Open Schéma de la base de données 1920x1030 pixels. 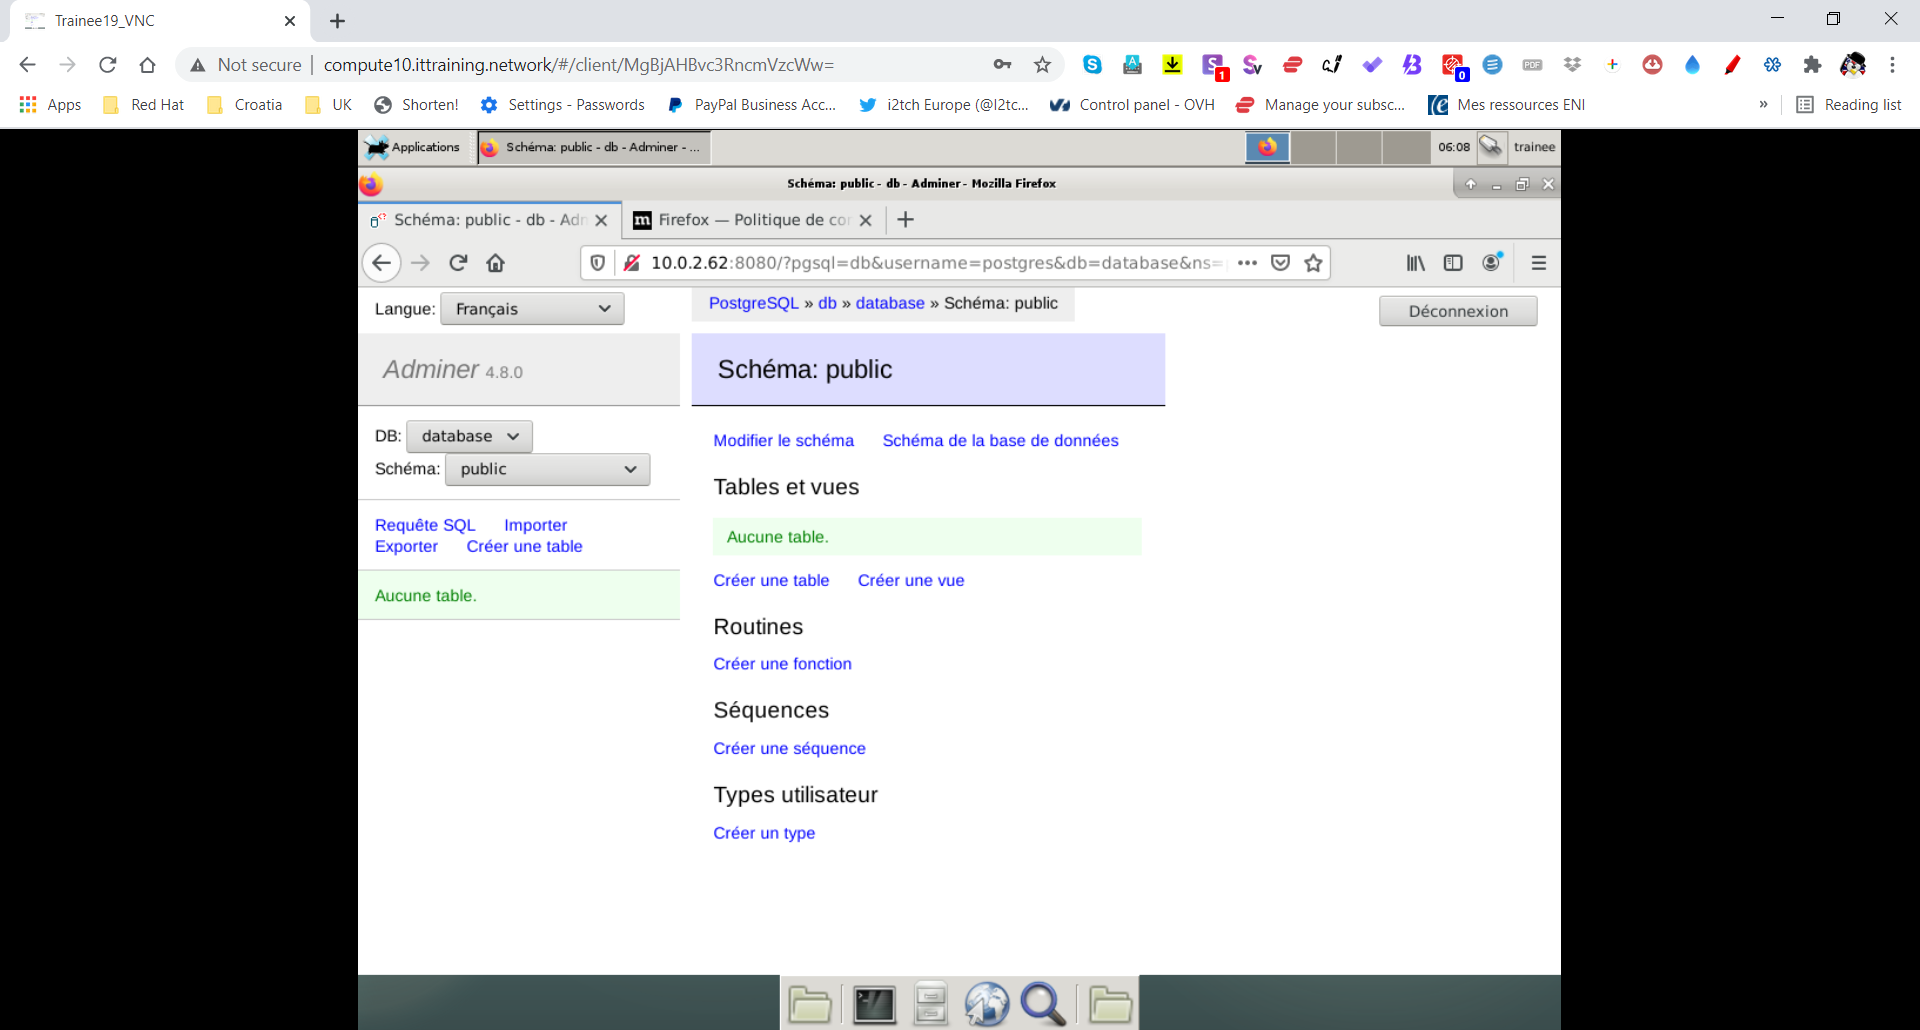tap(1000, 440)
